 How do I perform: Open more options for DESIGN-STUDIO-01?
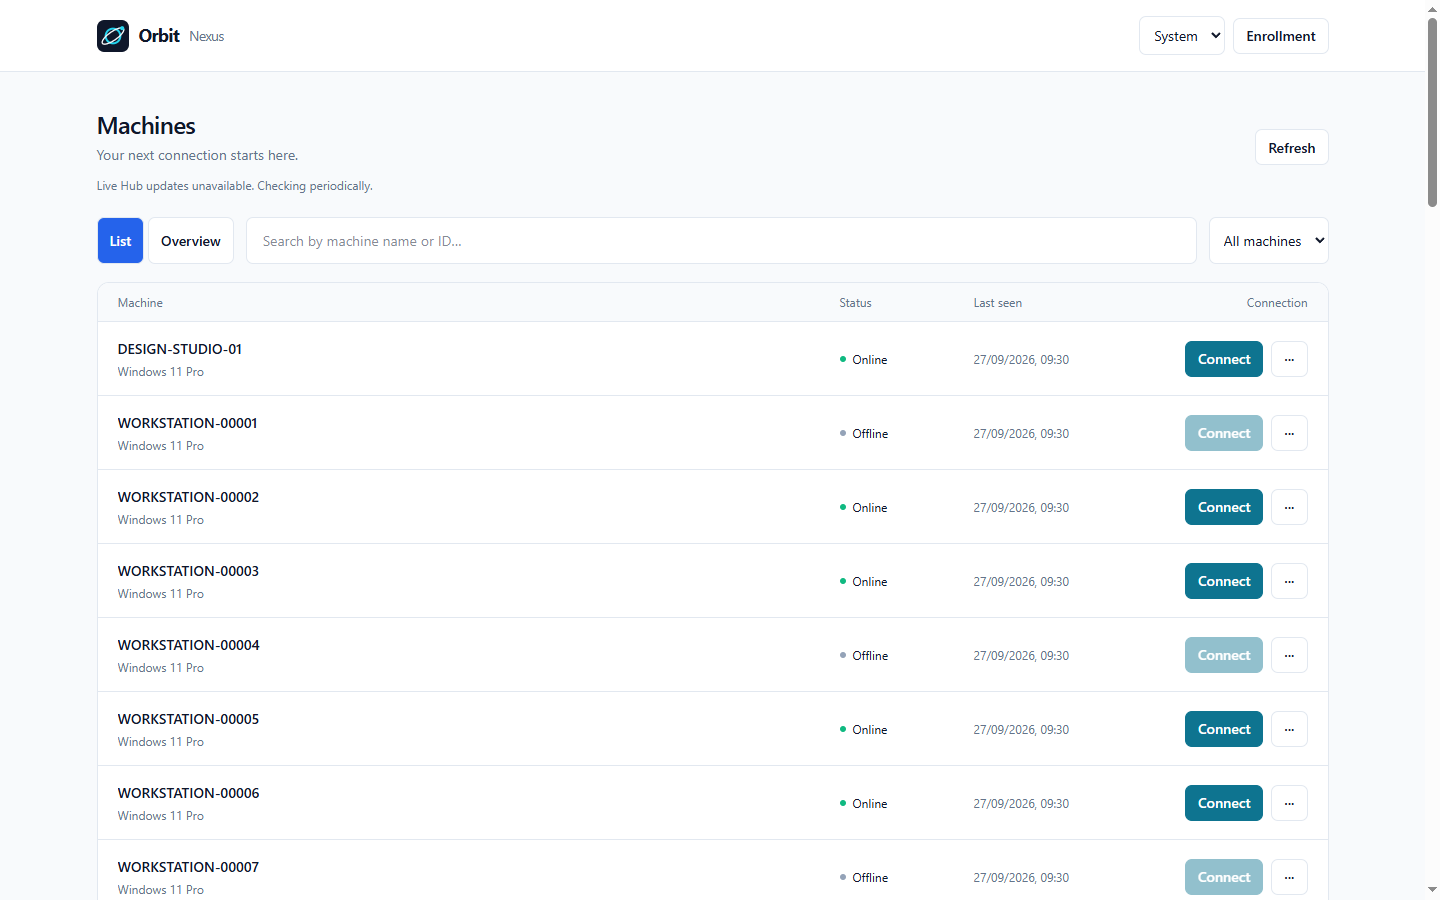(1289, 359)
